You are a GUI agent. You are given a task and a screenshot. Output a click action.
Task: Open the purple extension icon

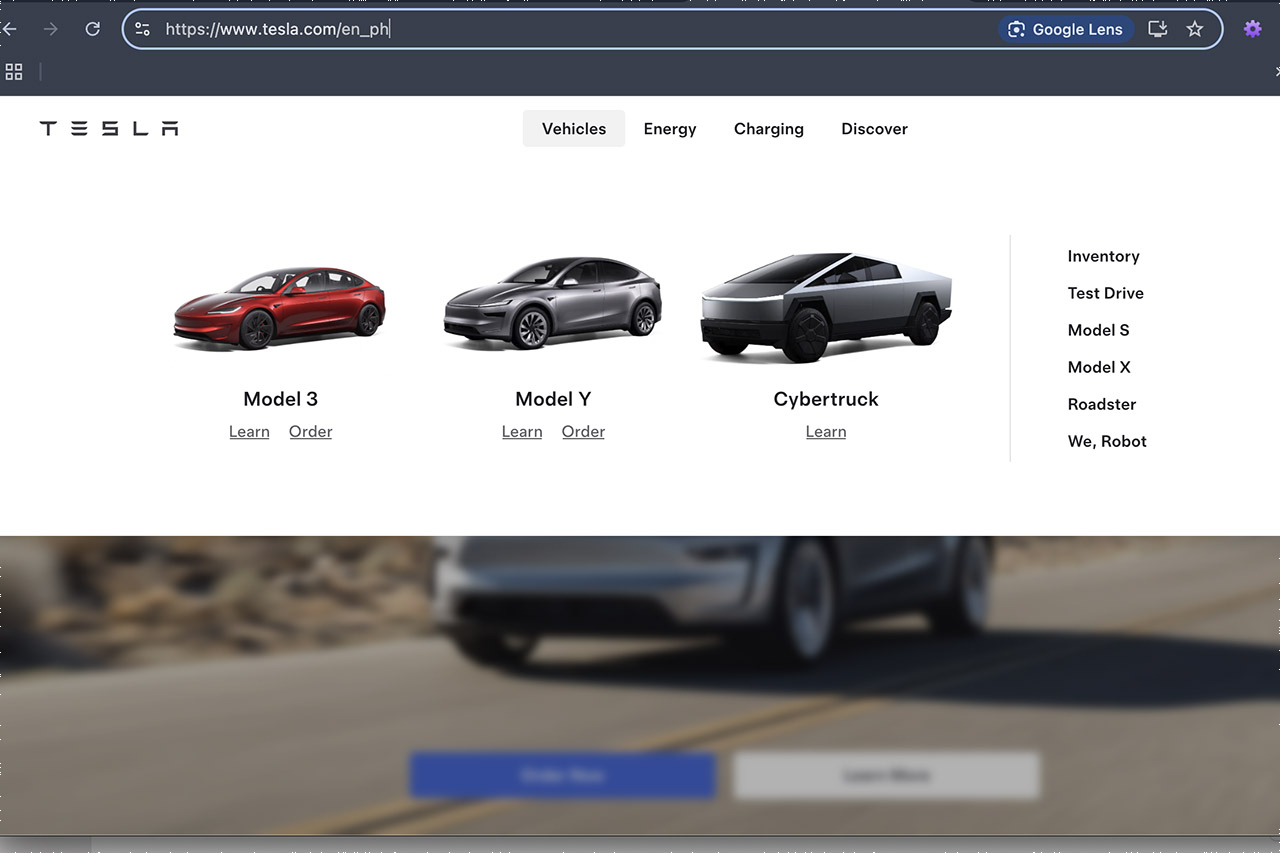pyautogui.click(x=1252, y=29)
